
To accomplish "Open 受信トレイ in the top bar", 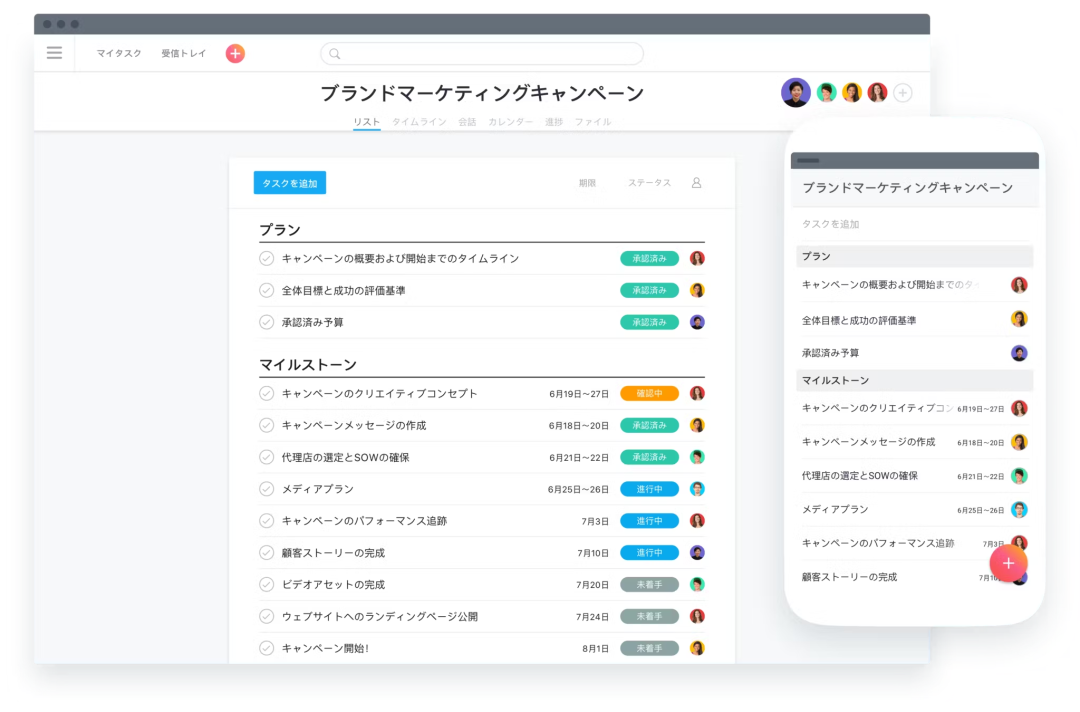I will (183, 53).
